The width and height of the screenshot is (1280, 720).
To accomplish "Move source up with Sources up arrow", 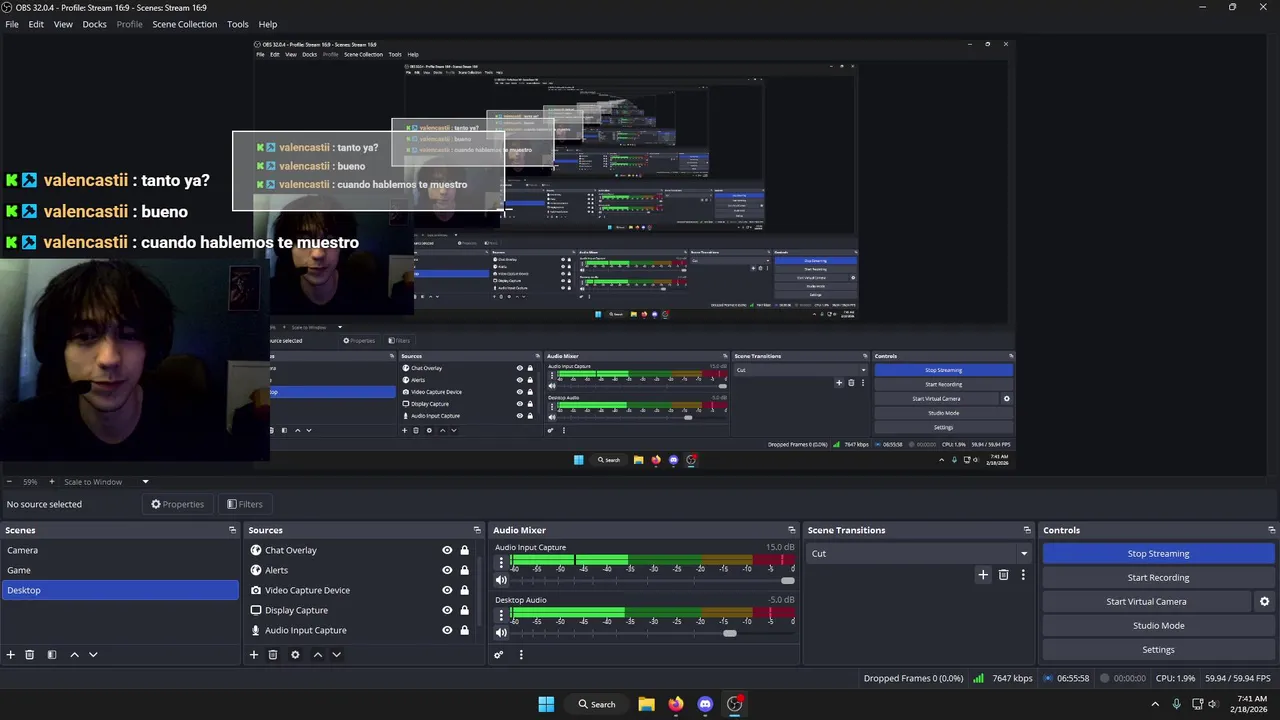I will [x=318, y=655].
